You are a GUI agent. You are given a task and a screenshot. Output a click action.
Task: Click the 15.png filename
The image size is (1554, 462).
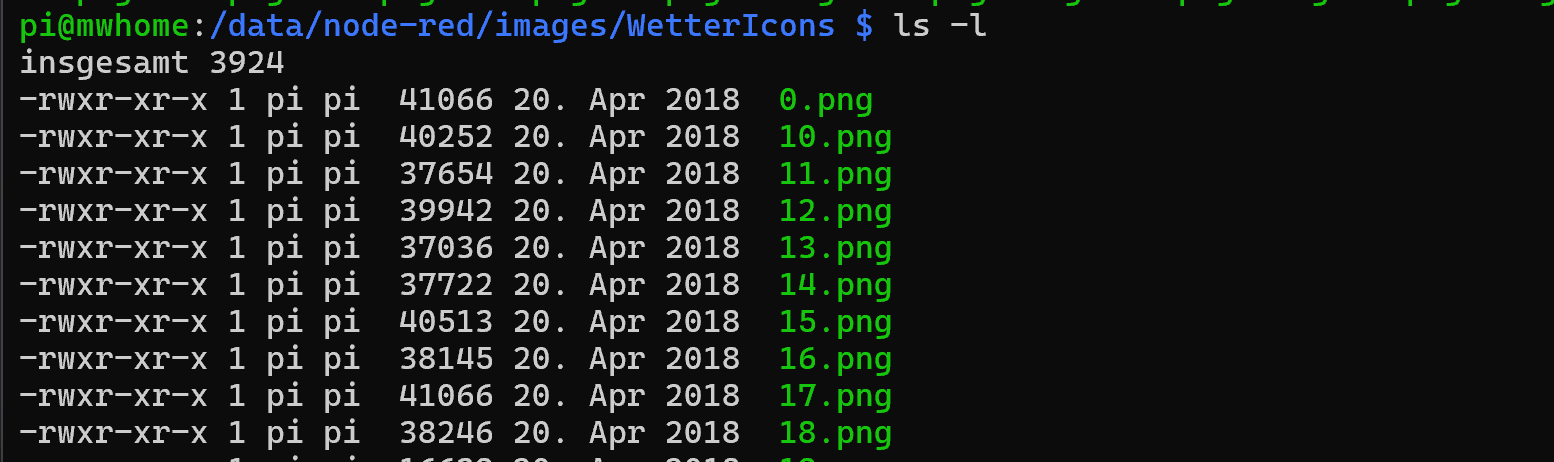pyautogui.click(x=835, y=322)
